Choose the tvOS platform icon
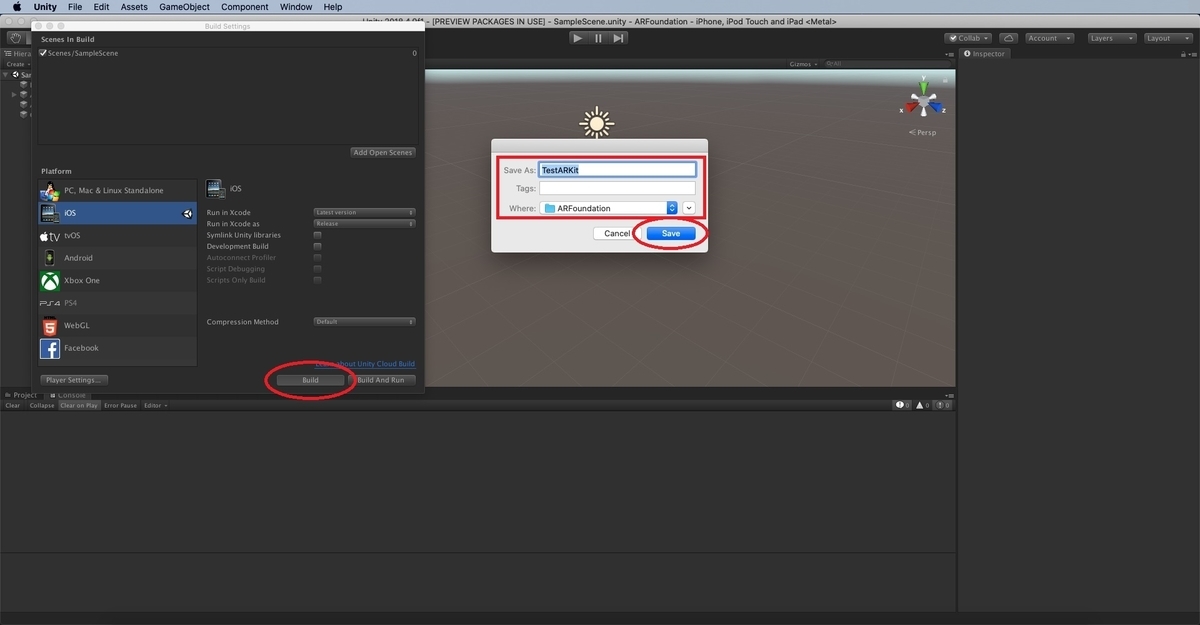The width and height of the screenshot is (1200, 625). [x=50, y=236]
